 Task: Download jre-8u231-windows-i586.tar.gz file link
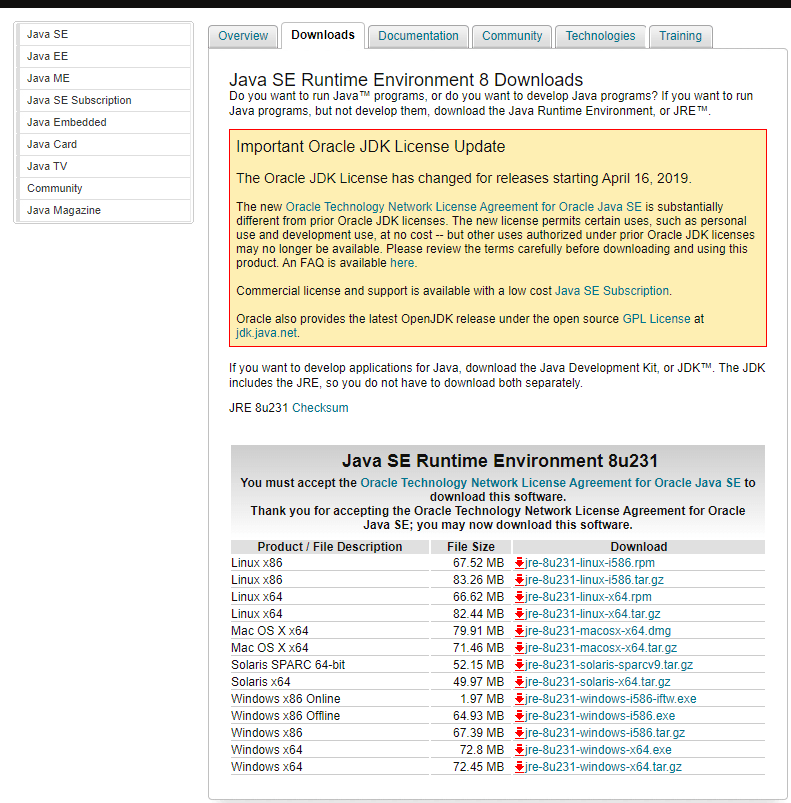(x=605, y=733)
